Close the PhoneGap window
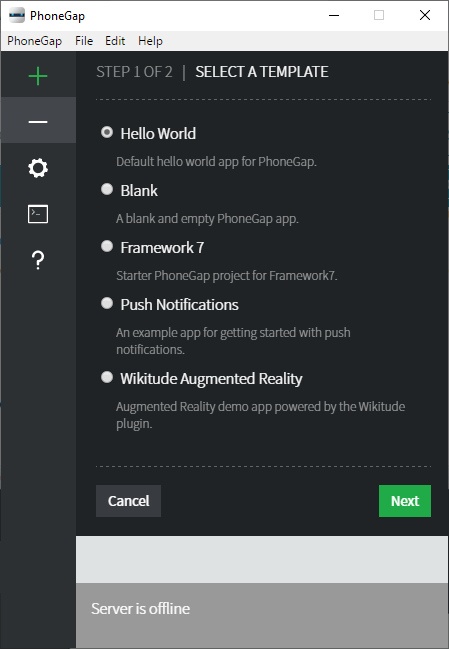449x649 pixels. 425,15
